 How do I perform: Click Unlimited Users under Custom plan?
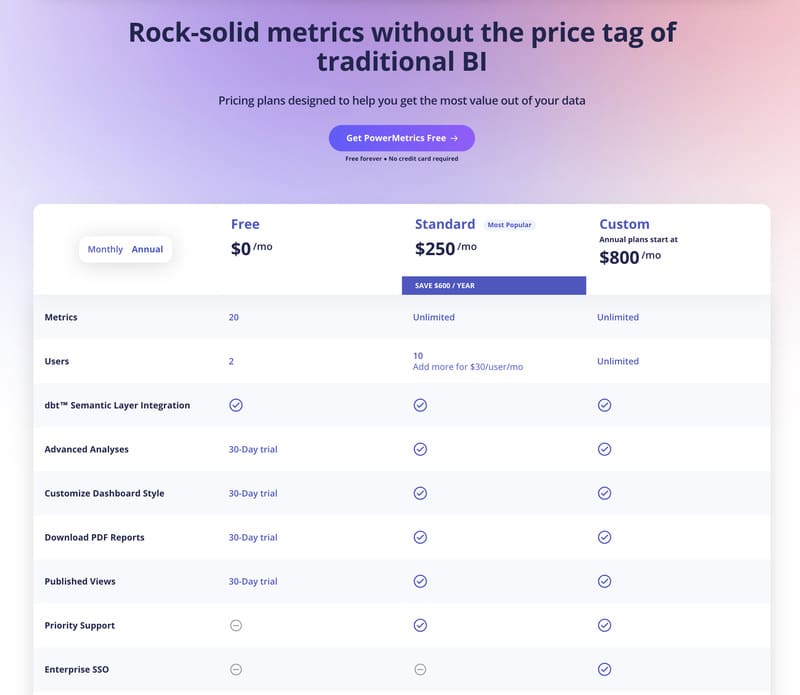(x=618, y=361)
